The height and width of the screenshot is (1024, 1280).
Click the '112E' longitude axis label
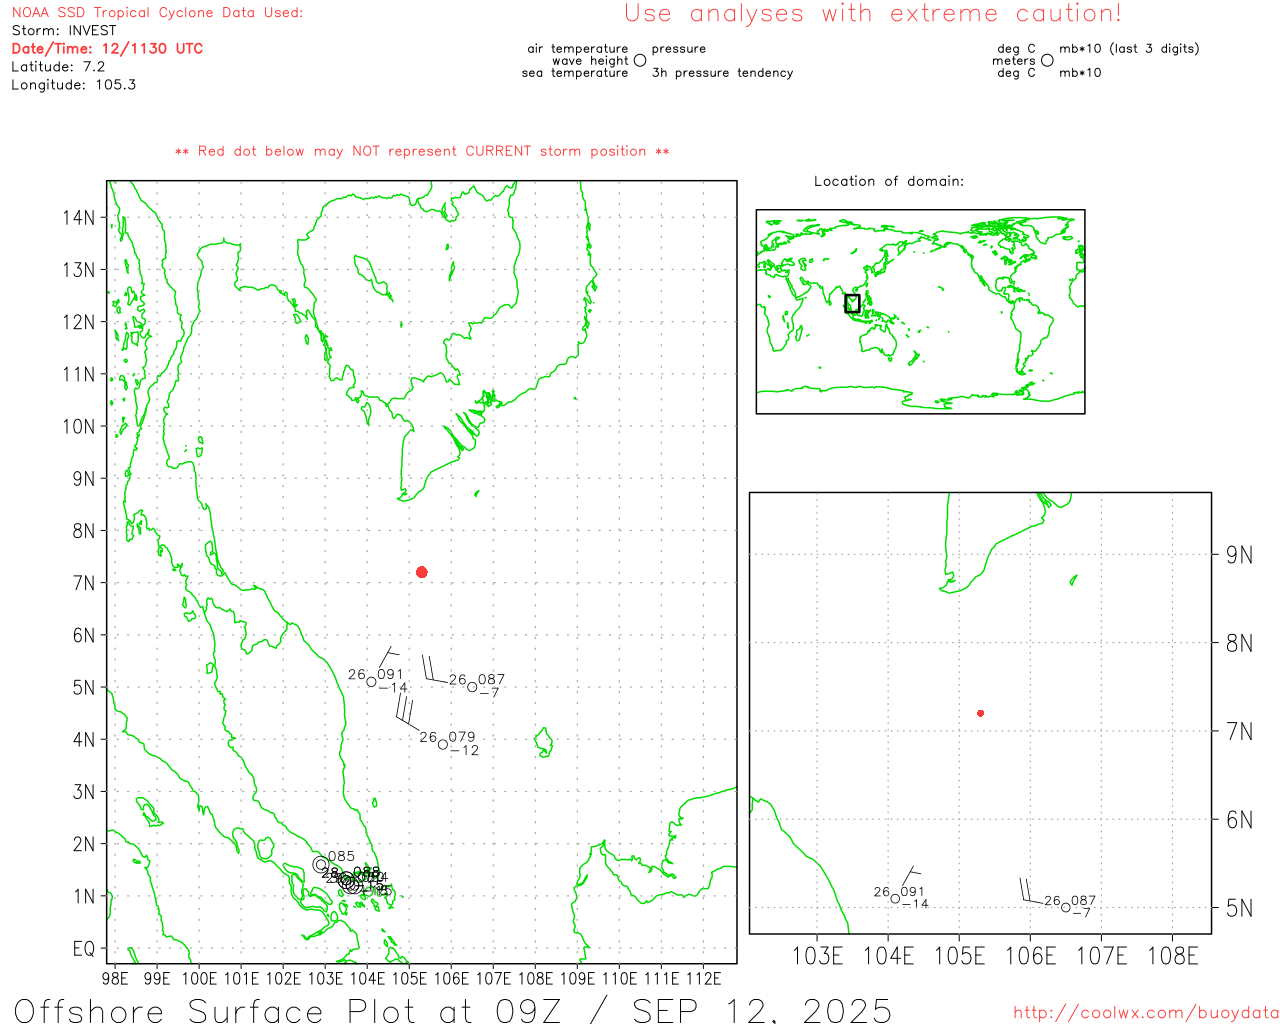(704, 978)
